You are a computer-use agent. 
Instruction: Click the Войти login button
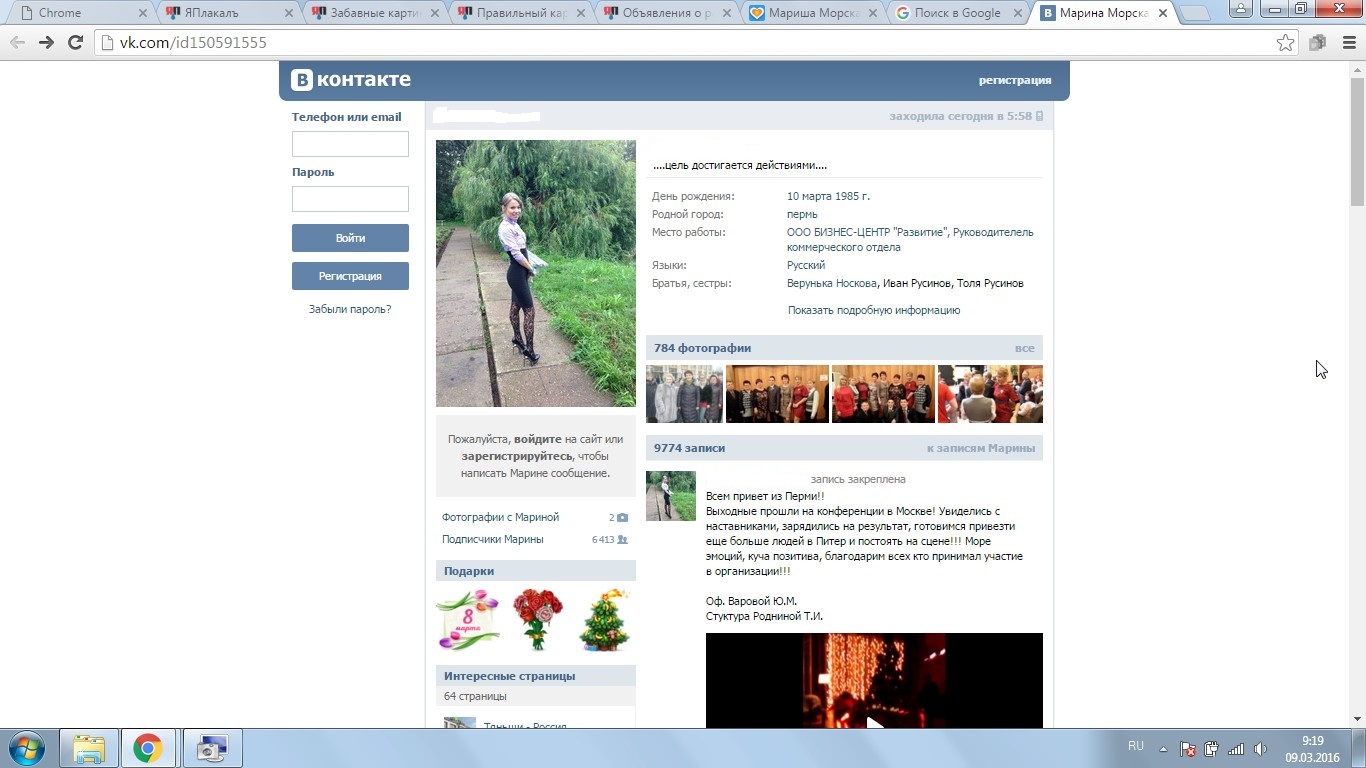tap(350, 238)
